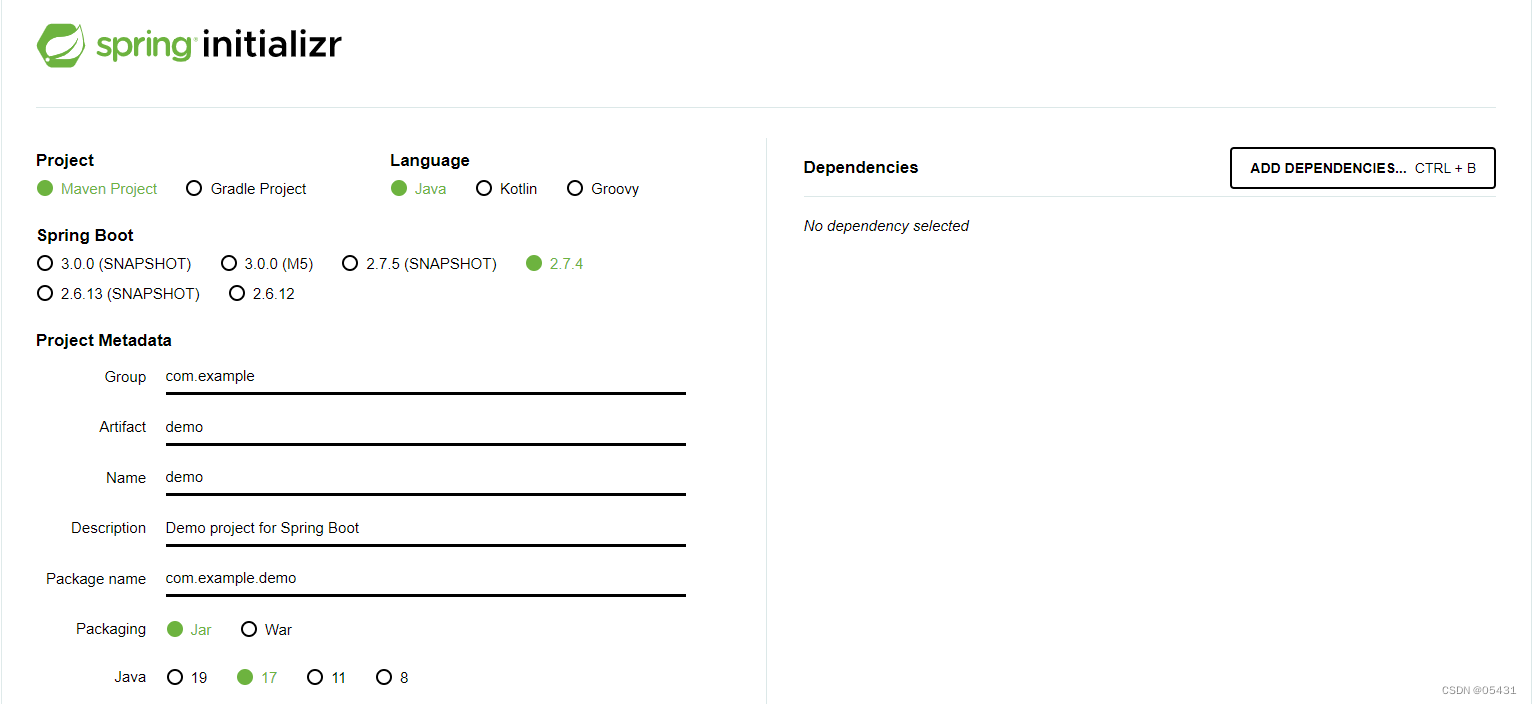Click the Dependencies heading
This screenshot has width=1532, height=704.
click(x=861, y=168)
